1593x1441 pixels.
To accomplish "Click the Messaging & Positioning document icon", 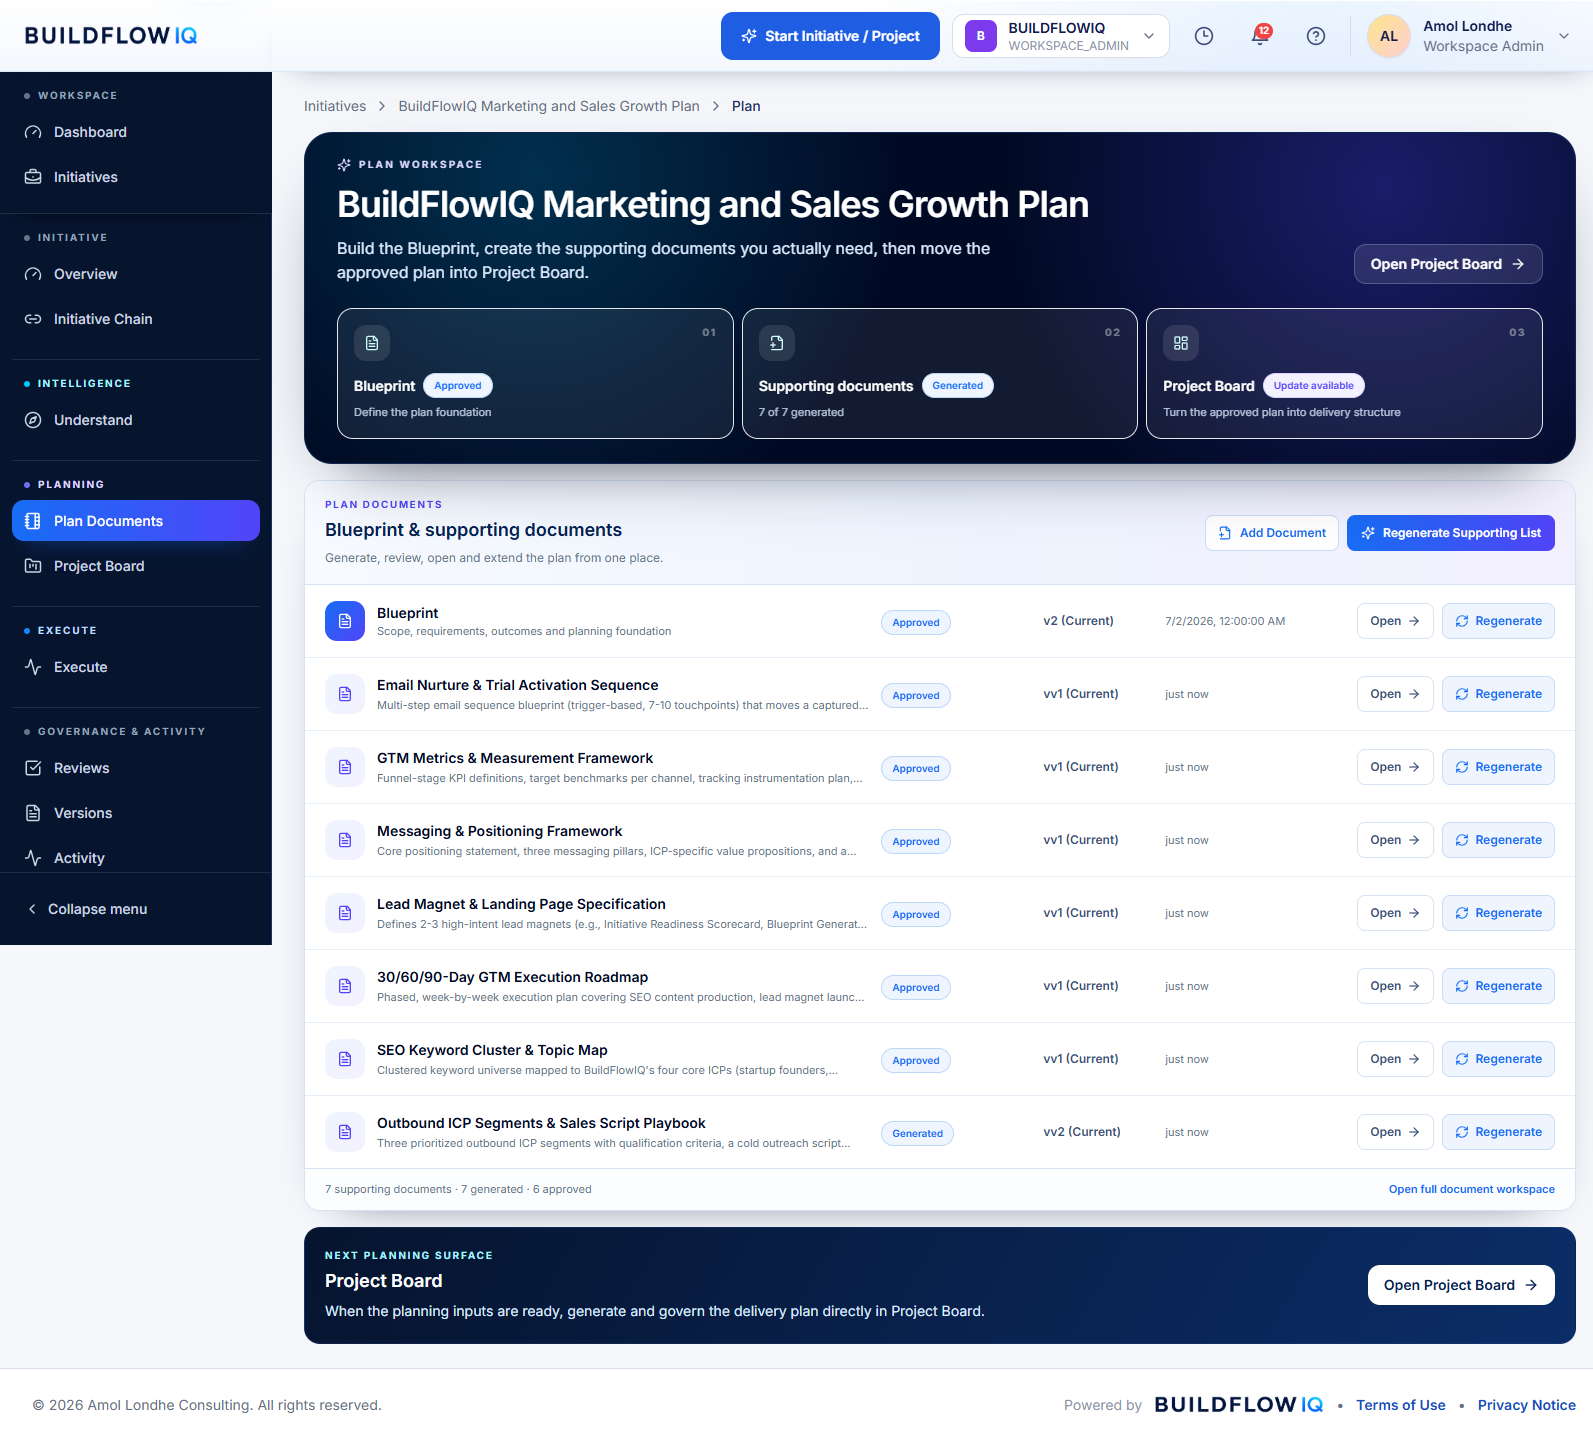I will (345, 840).
